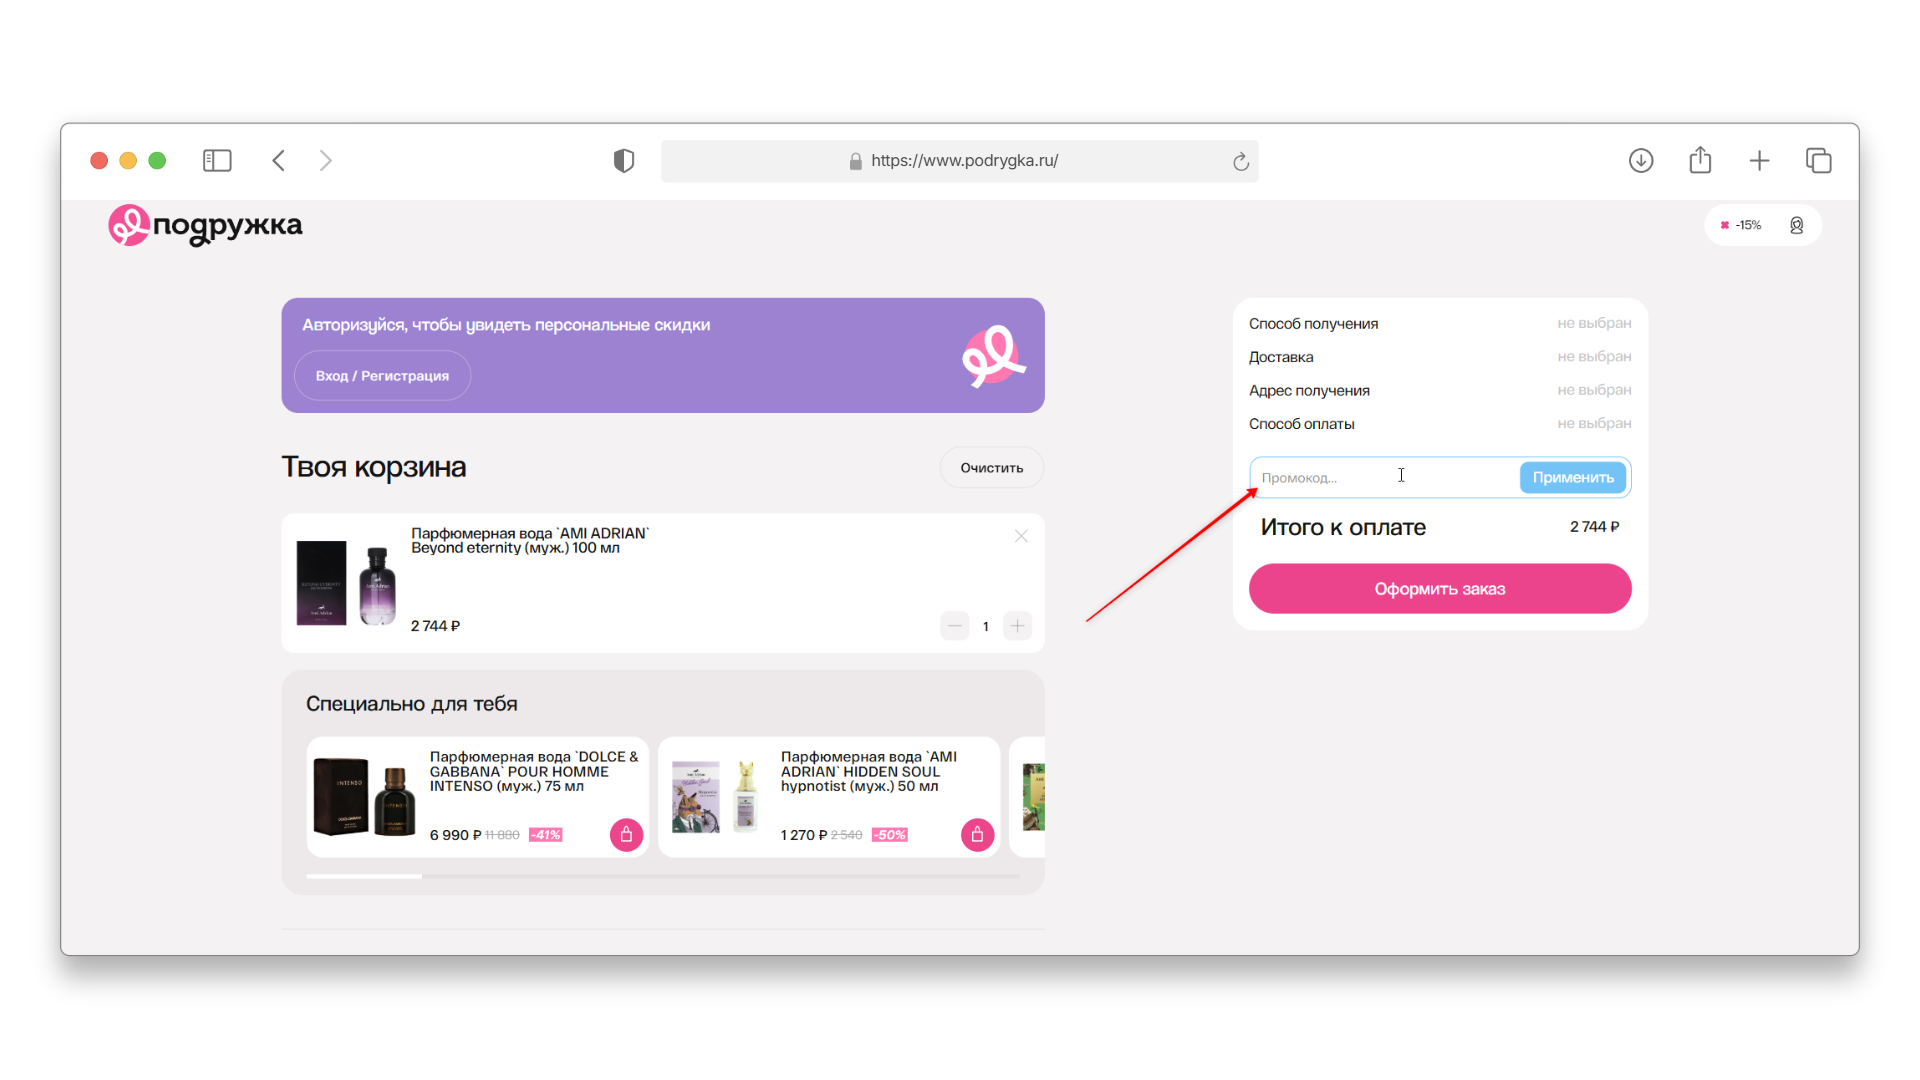The width and height of the screenshot is (1920, 1080).
Task: Open the privacy shield report icon
Action: [x=624, y=160]
